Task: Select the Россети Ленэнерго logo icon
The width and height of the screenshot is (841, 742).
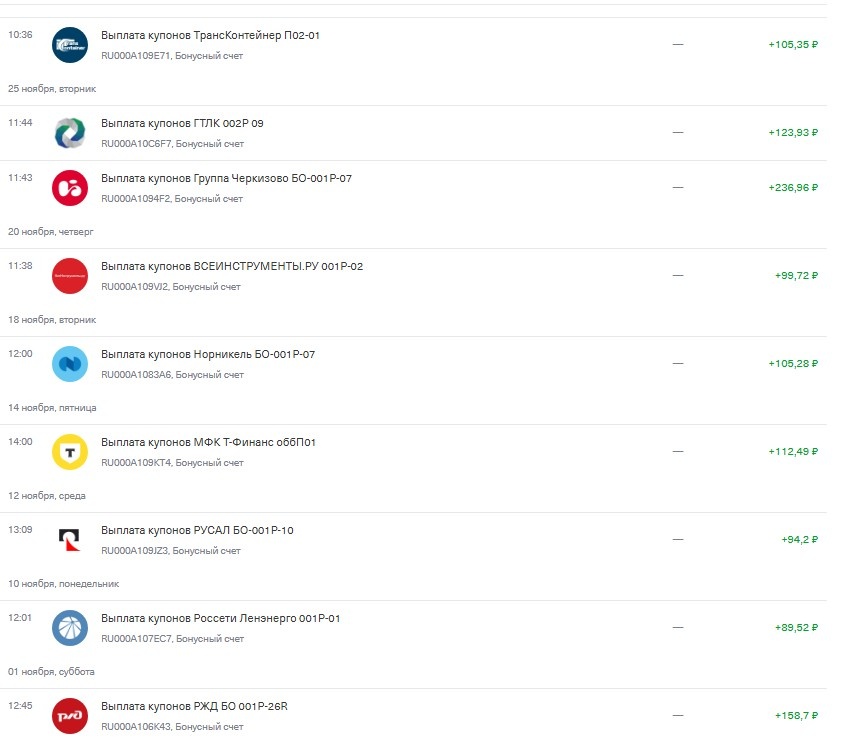Action: click(70, 628)
